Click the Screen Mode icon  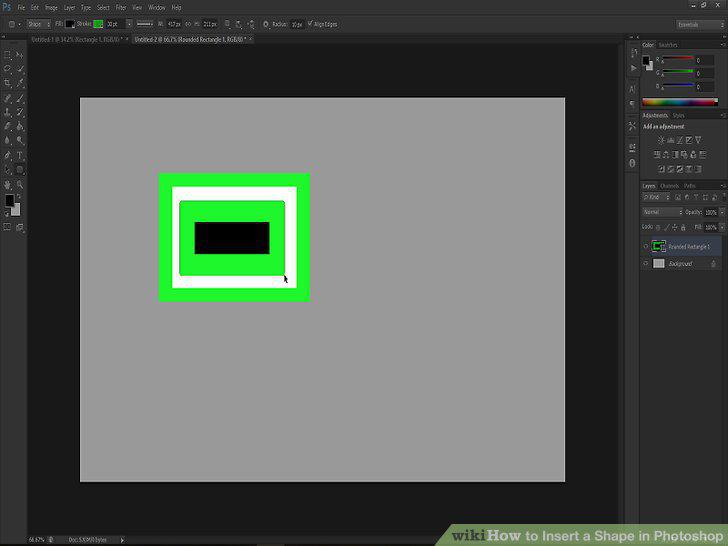point(20,227)
